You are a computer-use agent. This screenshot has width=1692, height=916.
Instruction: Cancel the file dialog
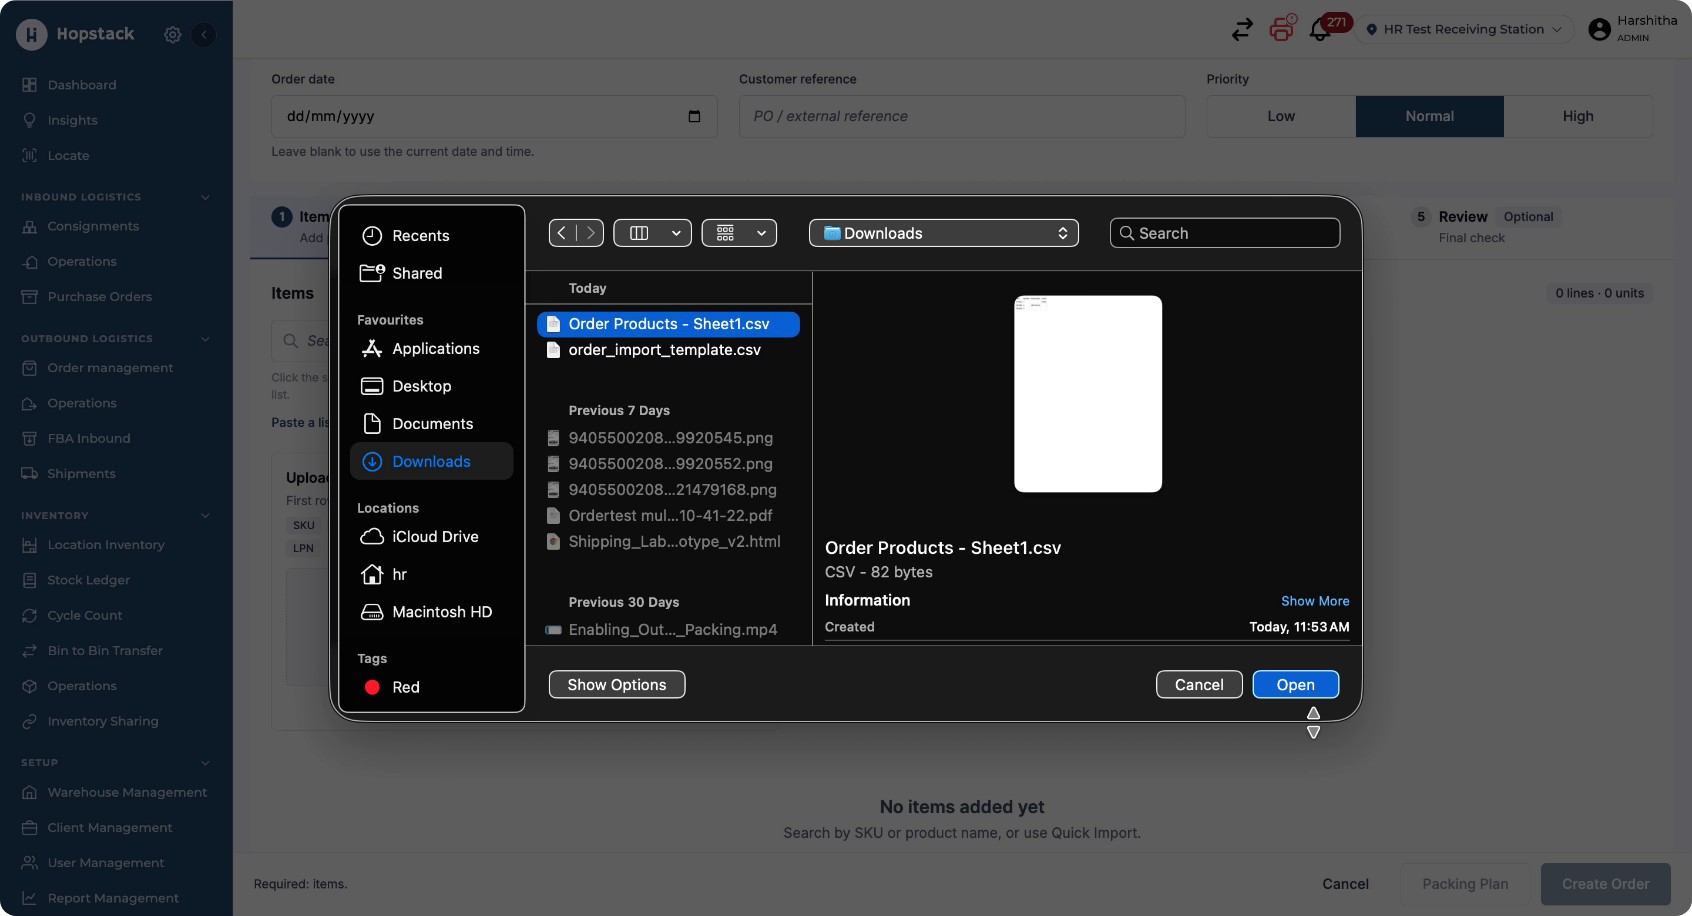pos(1199,685)
